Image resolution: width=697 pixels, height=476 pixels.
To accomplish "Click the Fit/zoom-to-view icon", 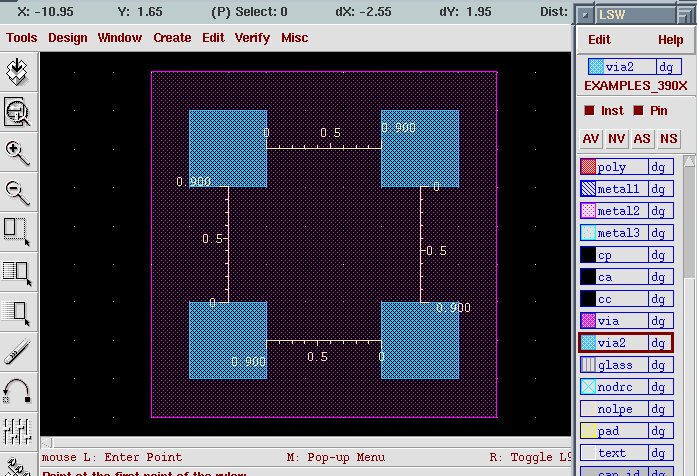I will pyautogui.click(x=17, y=112).
